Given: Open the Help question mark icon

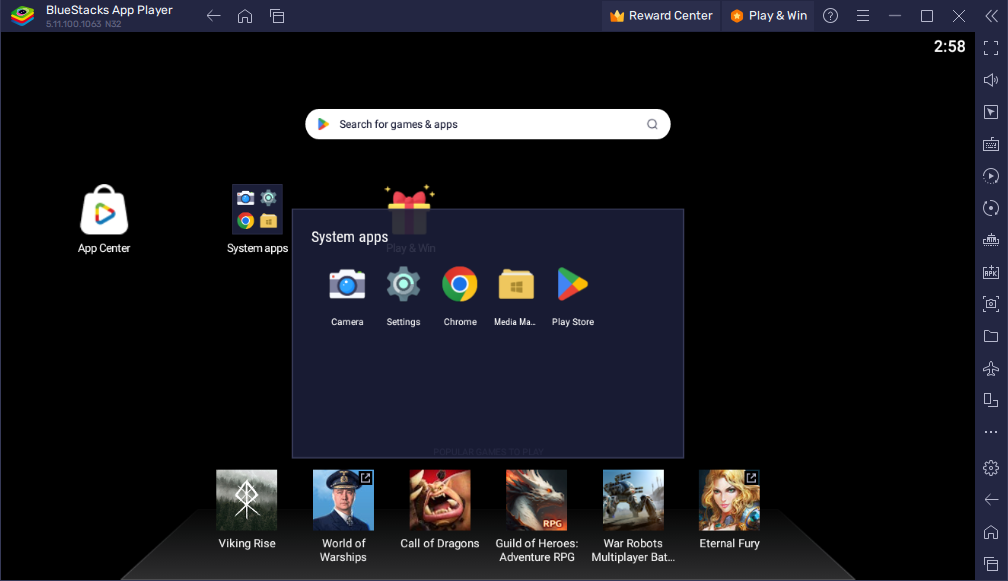Looking at the screenshot, I should 831,15.
